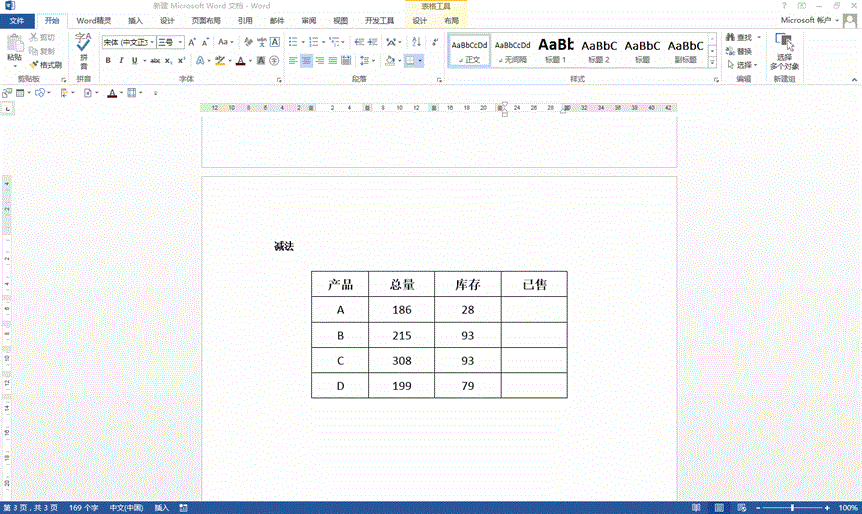Viewport: 862px width, 514px height.
Task: Toggle italic formatting
Action: pos(122,61)
